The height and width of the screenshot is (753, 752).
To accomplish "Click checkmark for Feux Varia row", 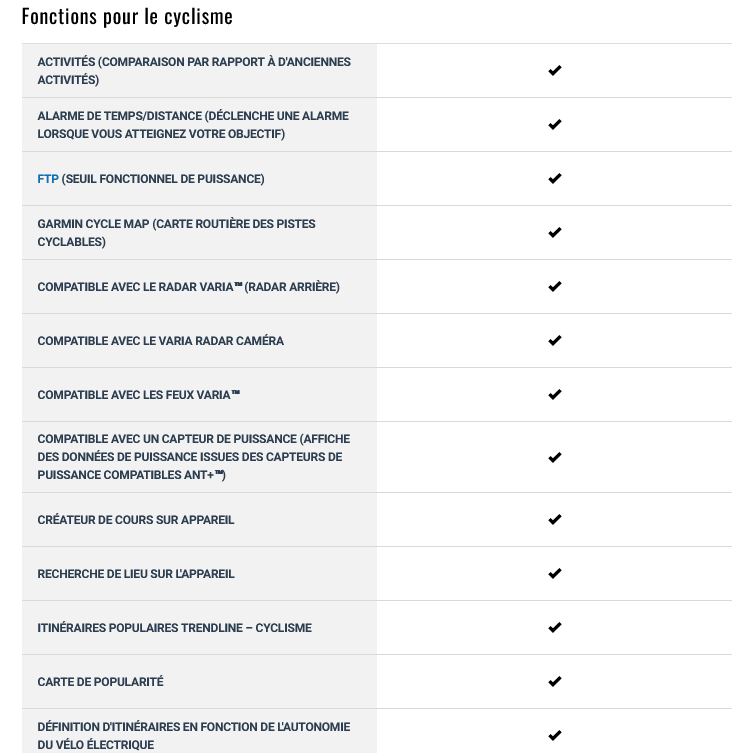I will 555,395.
